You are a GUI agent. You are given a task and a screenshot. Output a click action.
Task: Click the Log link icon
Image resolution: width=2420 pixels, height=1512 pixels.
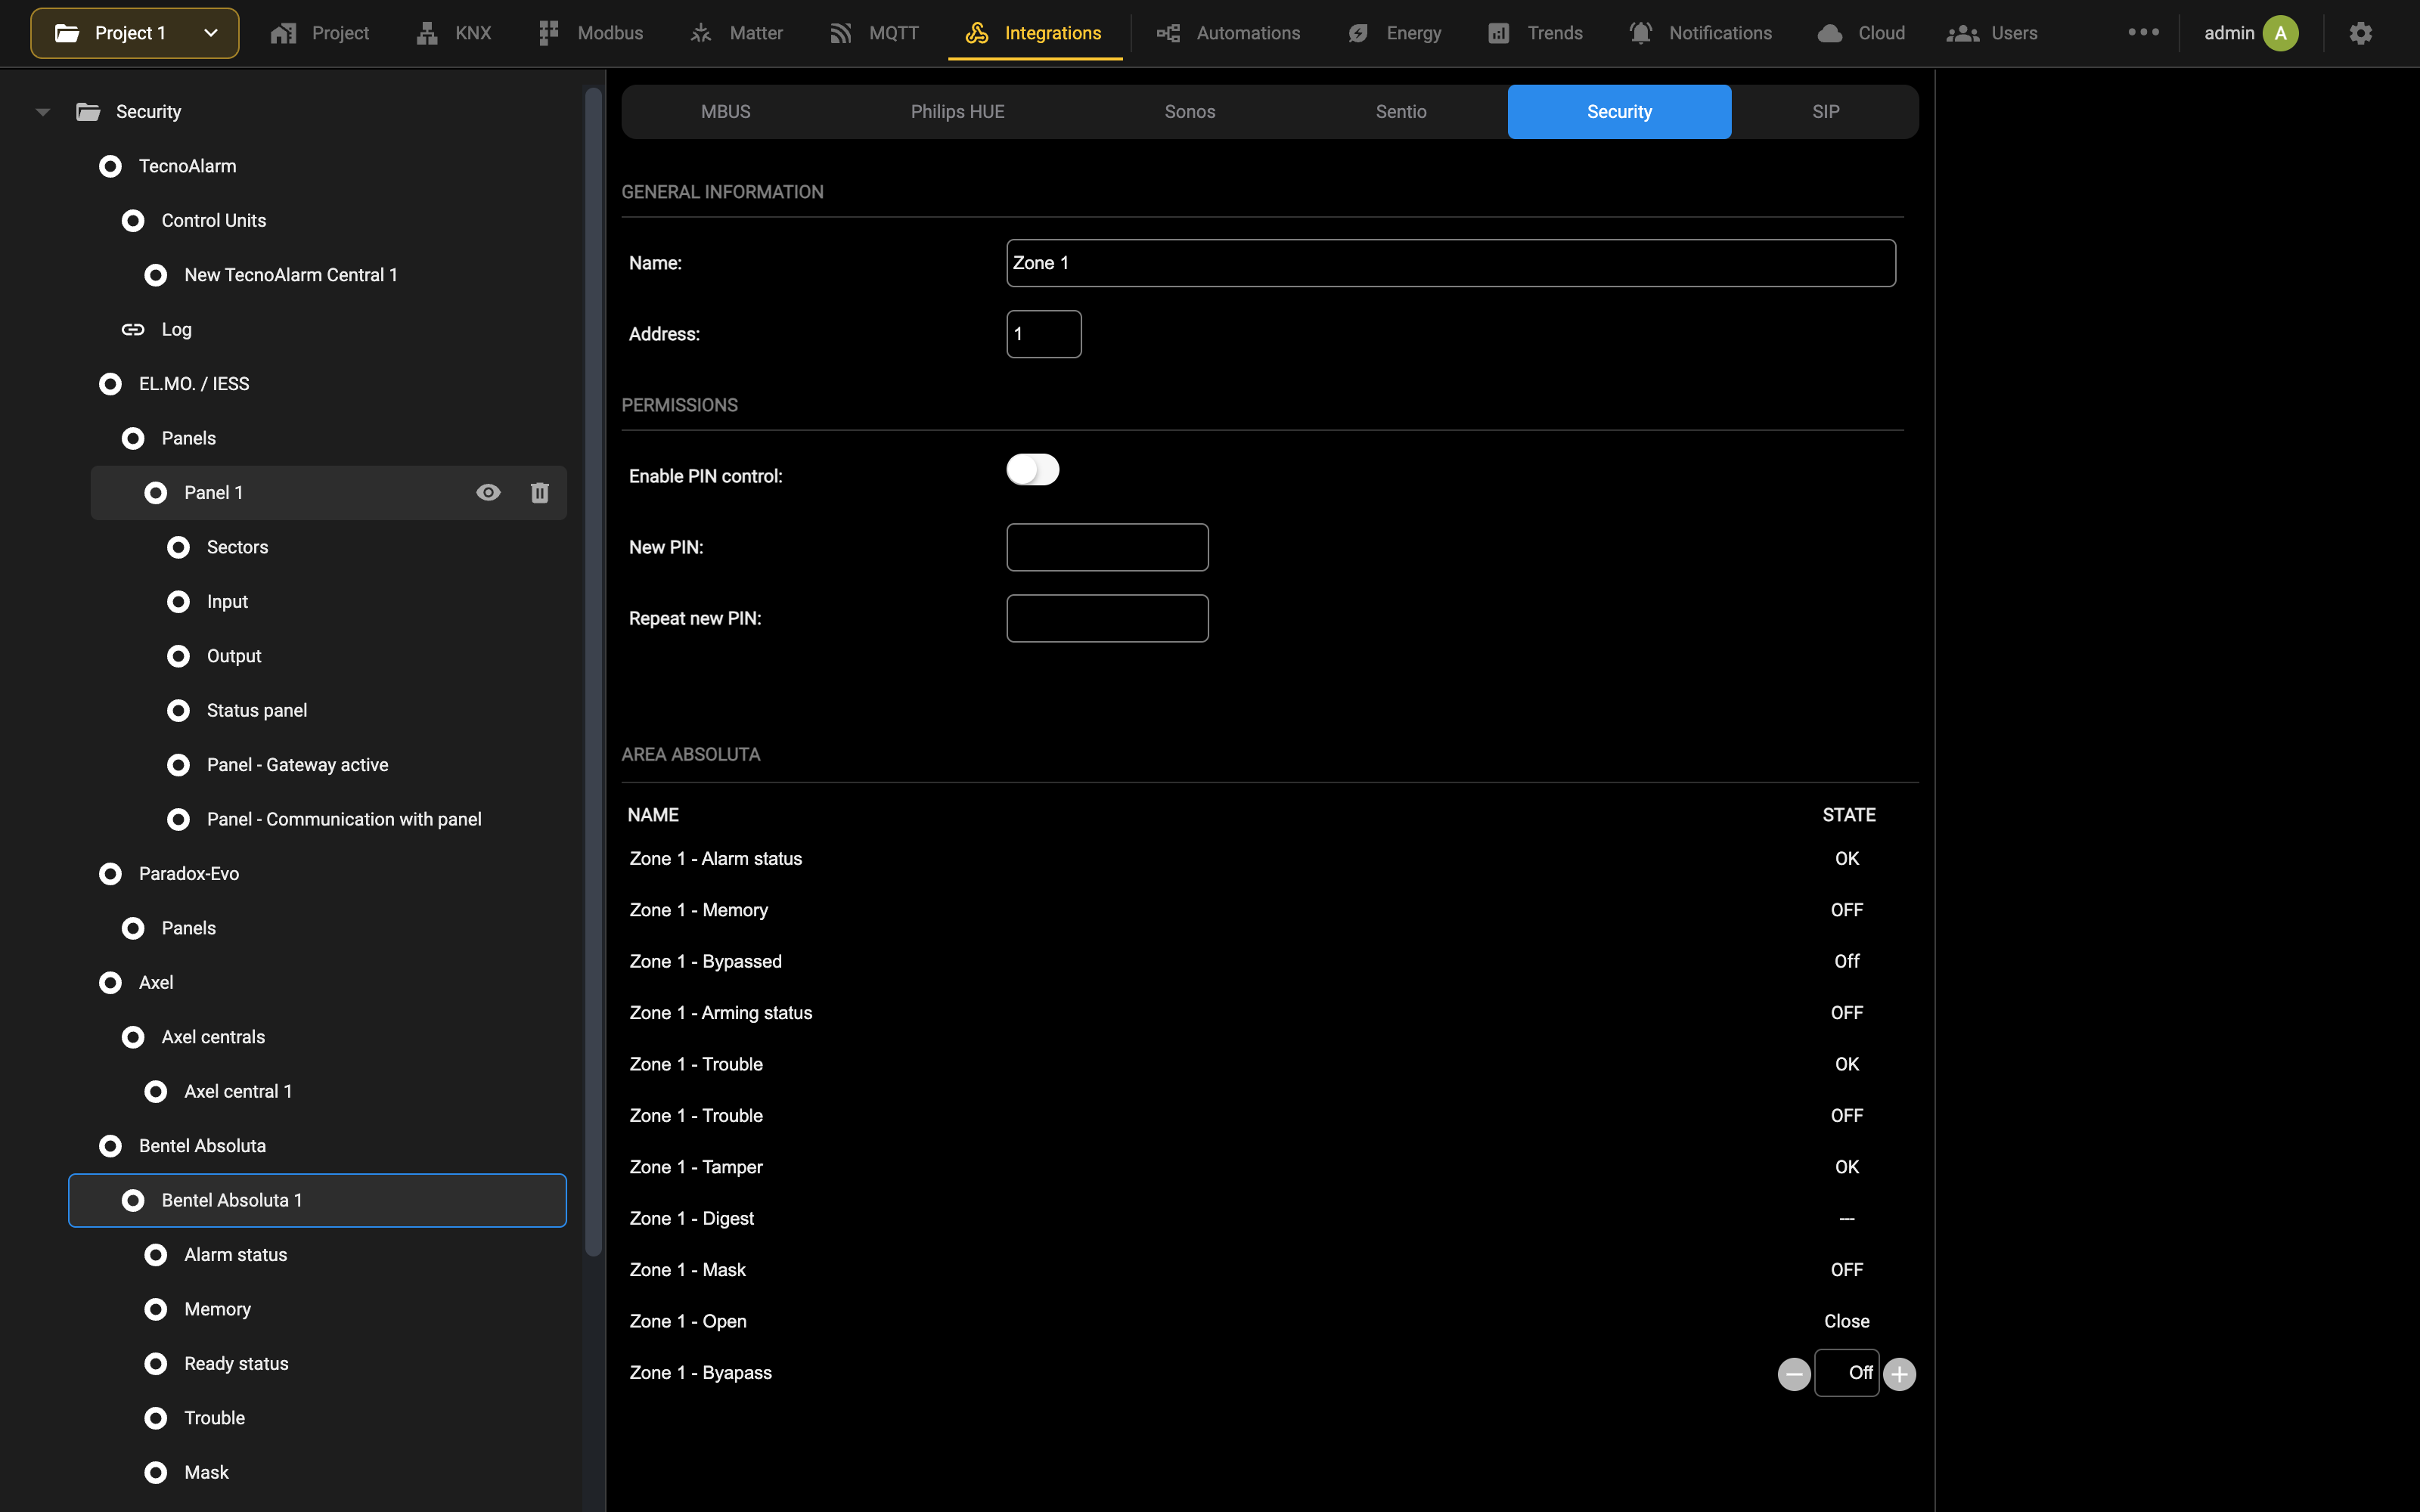point(133,329)
